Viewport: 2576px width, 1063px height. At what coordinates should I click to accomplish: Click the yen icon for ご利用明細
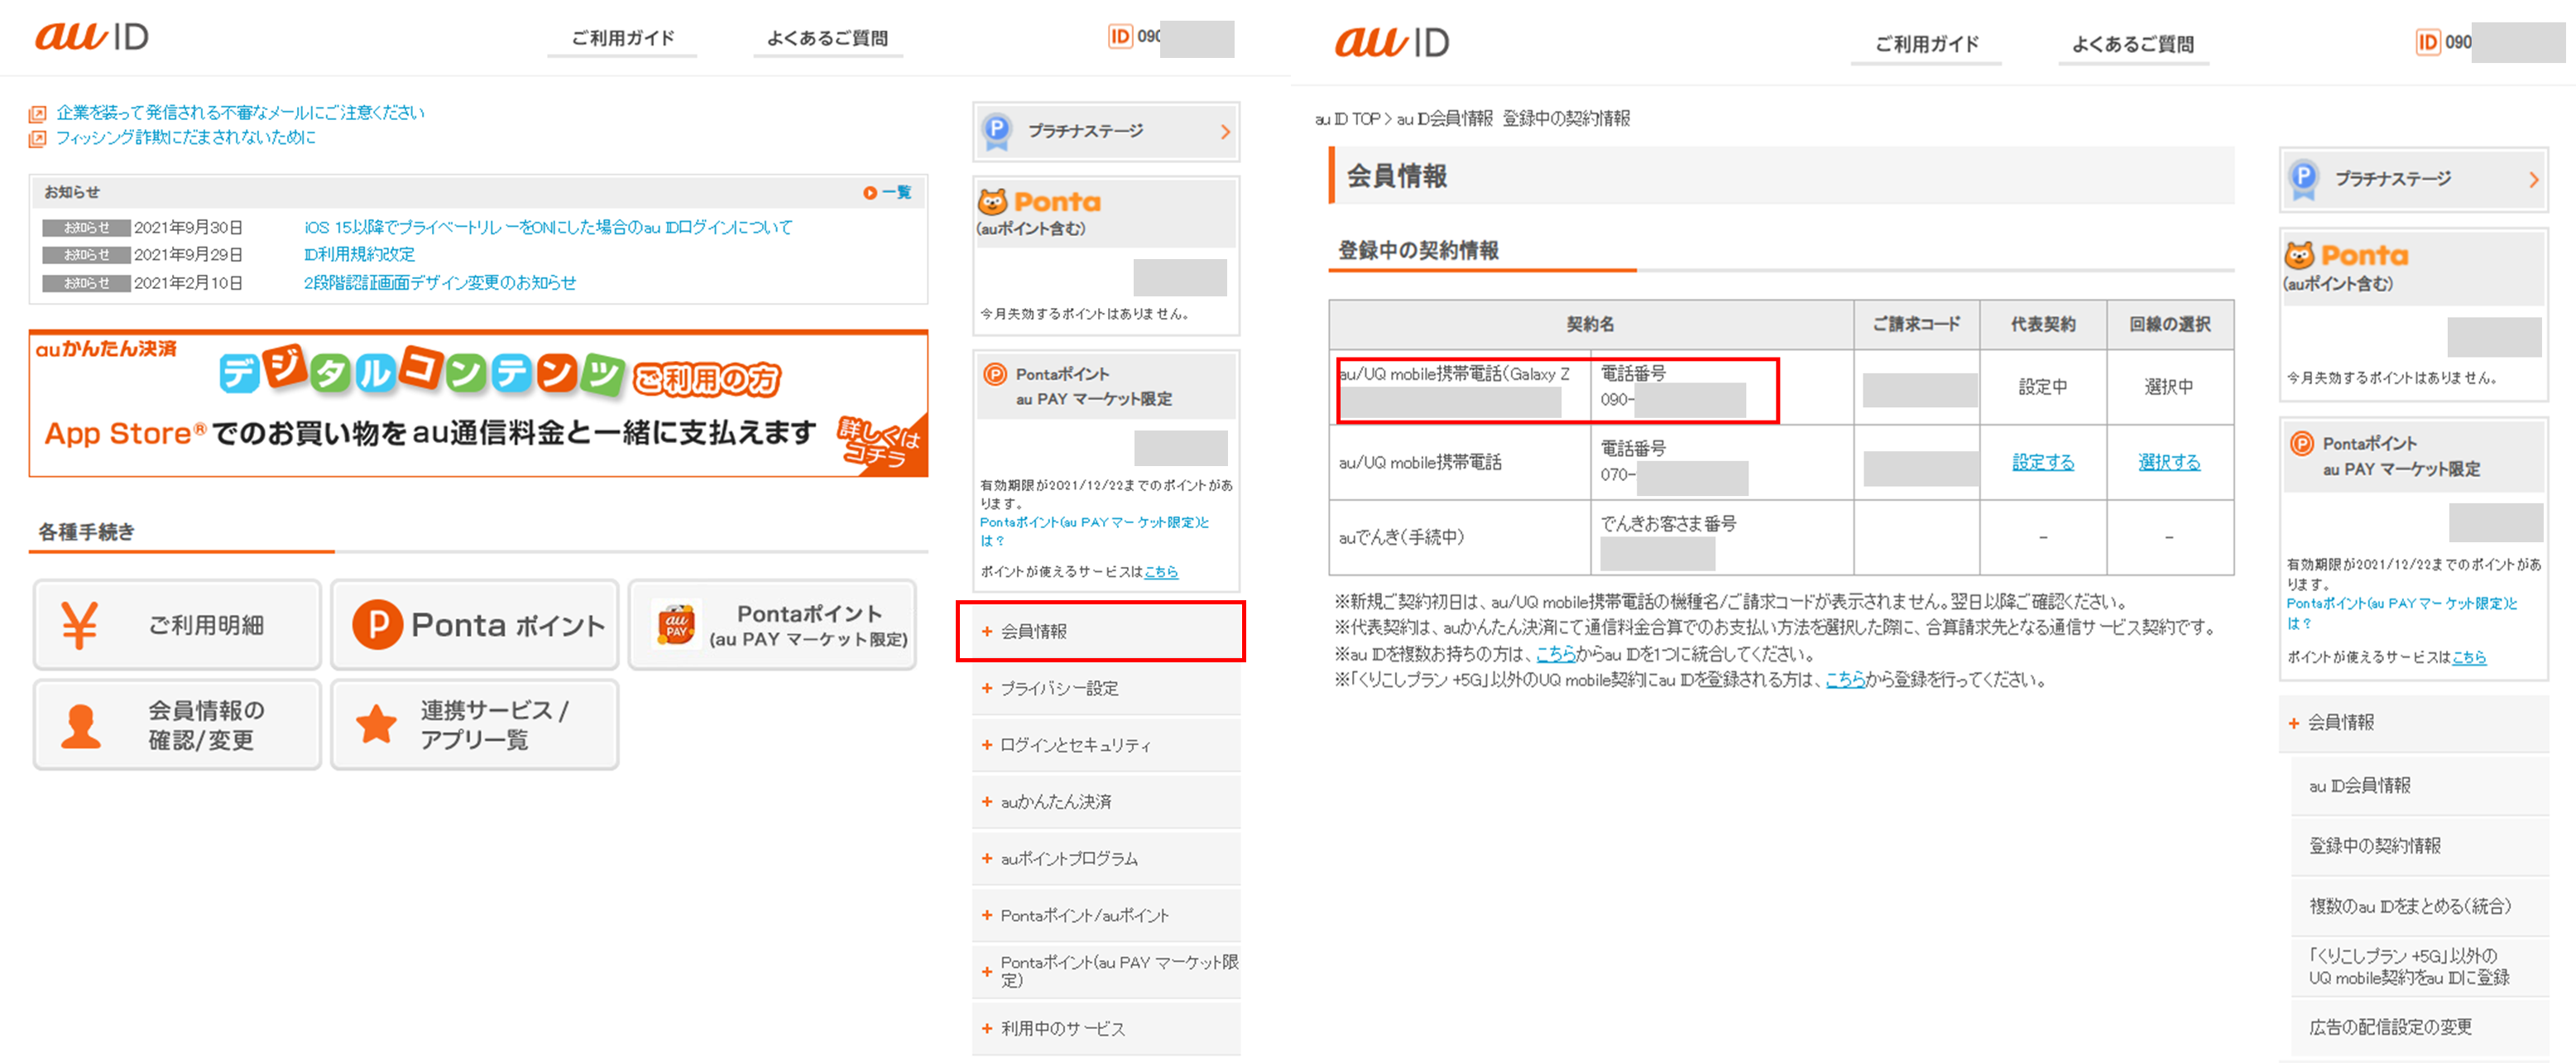click(x=79, y=625)
